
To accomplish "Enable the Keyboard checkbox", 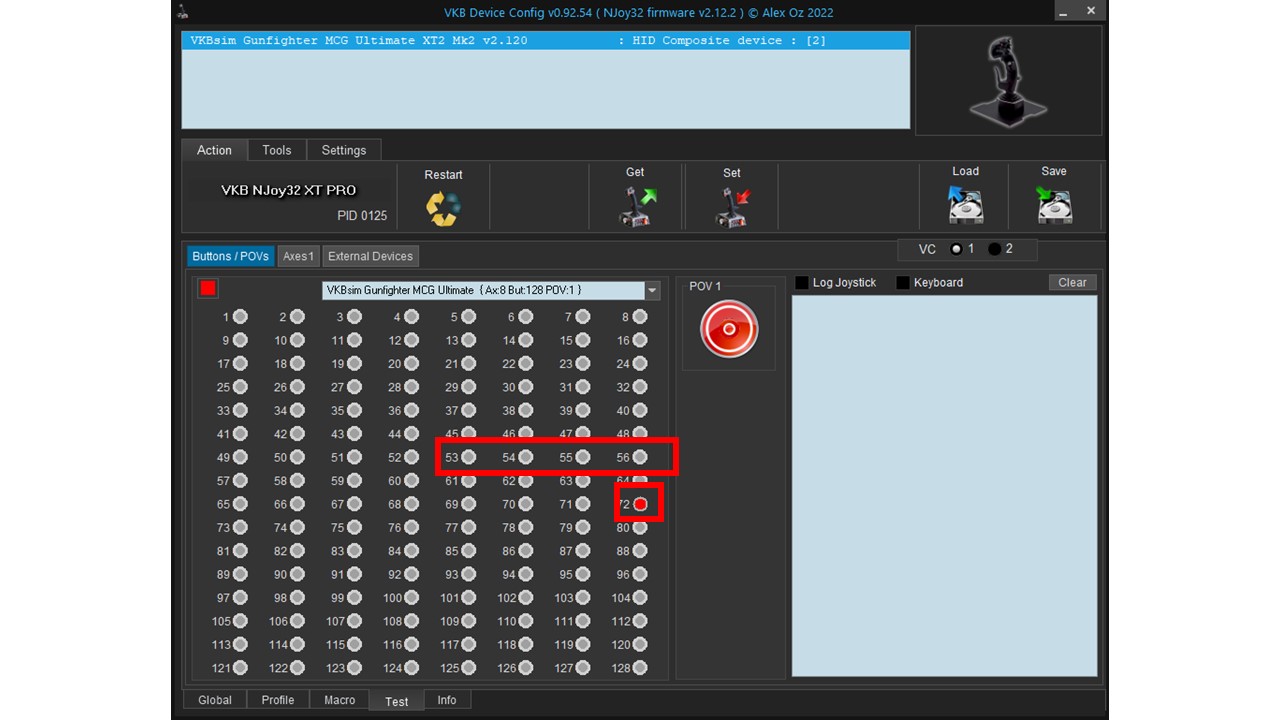I will tap(903, 283).
